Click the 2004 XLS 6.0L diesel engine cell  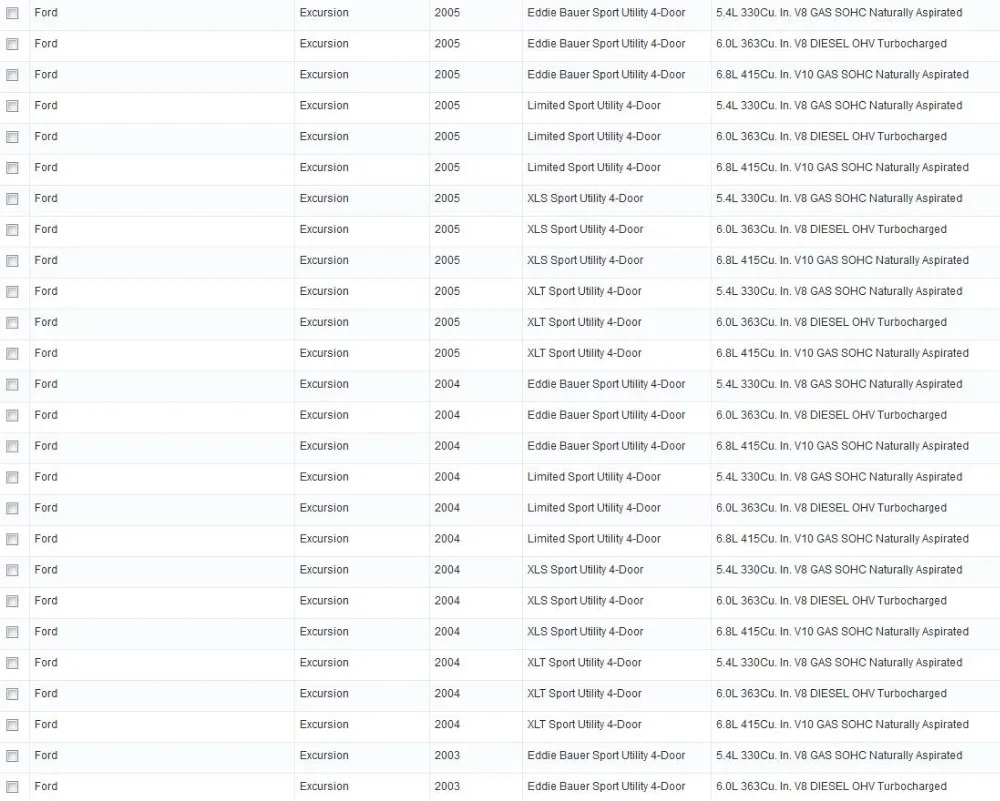click(x=831, y=601)
